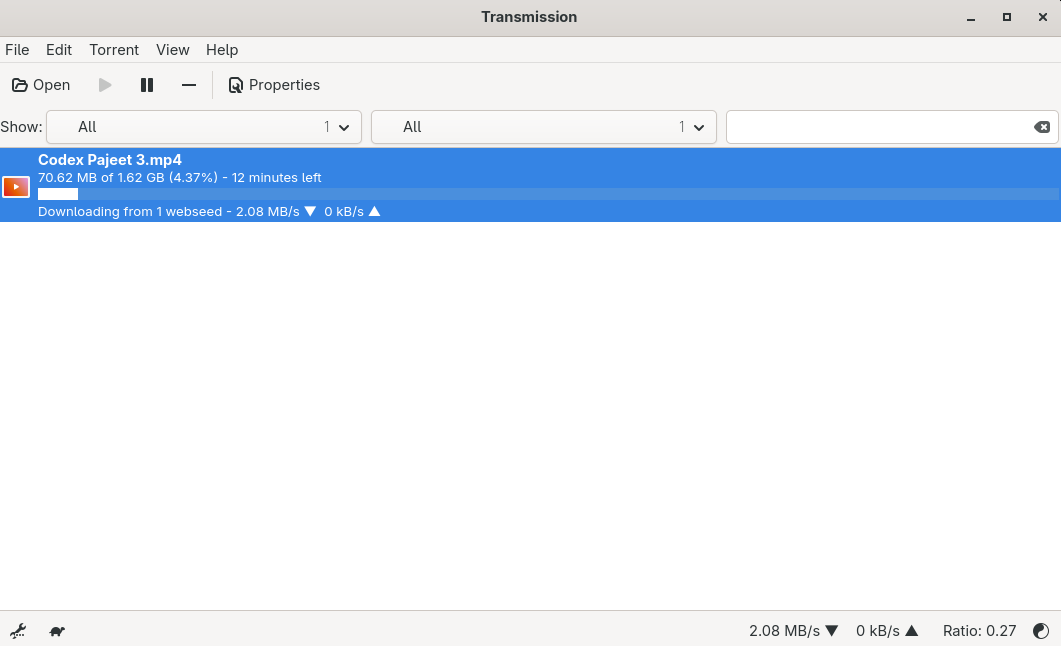
Task: Expand the tracker filter dropdown showing All
Action: 544,127
